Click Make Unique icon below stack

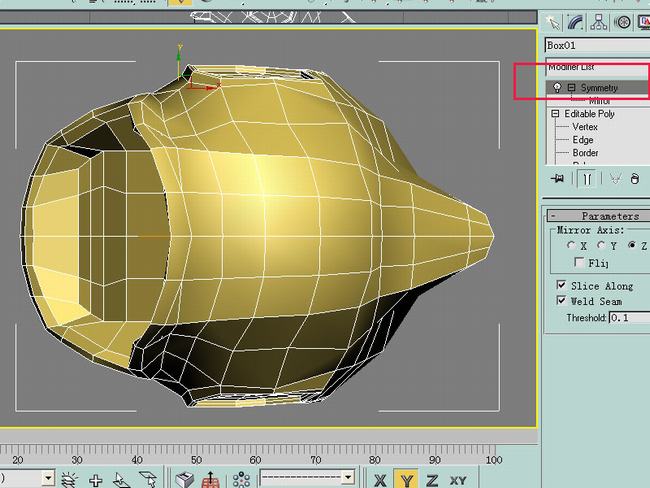(616, 179)
